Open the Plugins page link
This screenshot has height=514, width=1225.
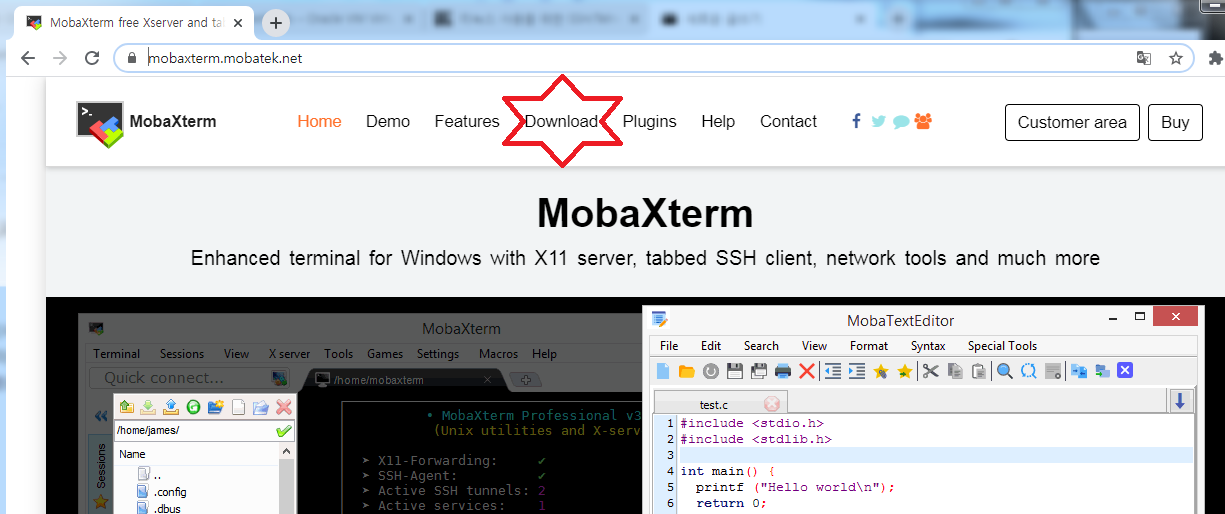650,122
